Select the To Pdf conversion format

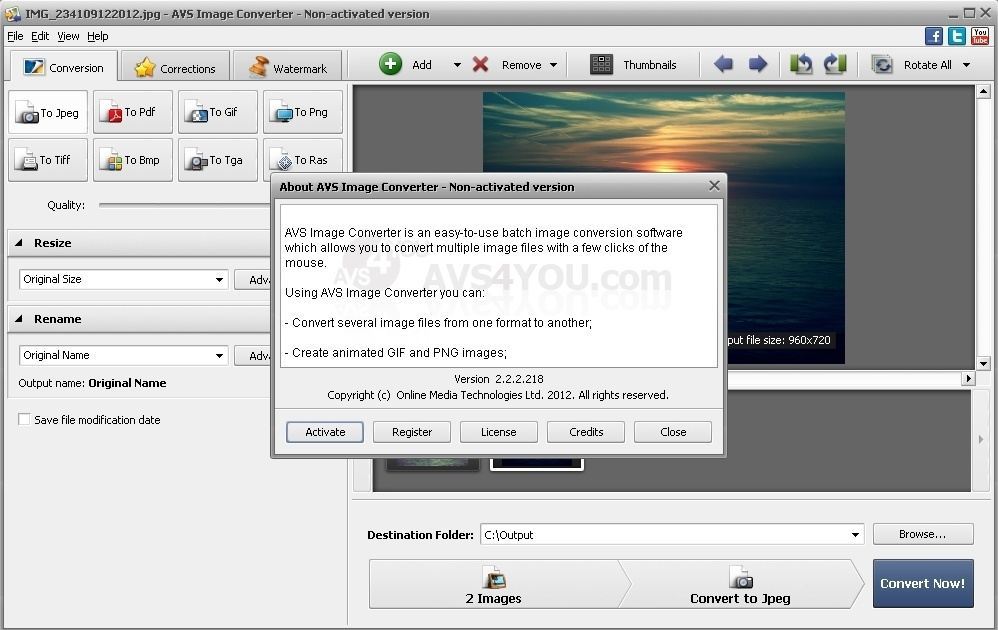click(x=132, y=112)
